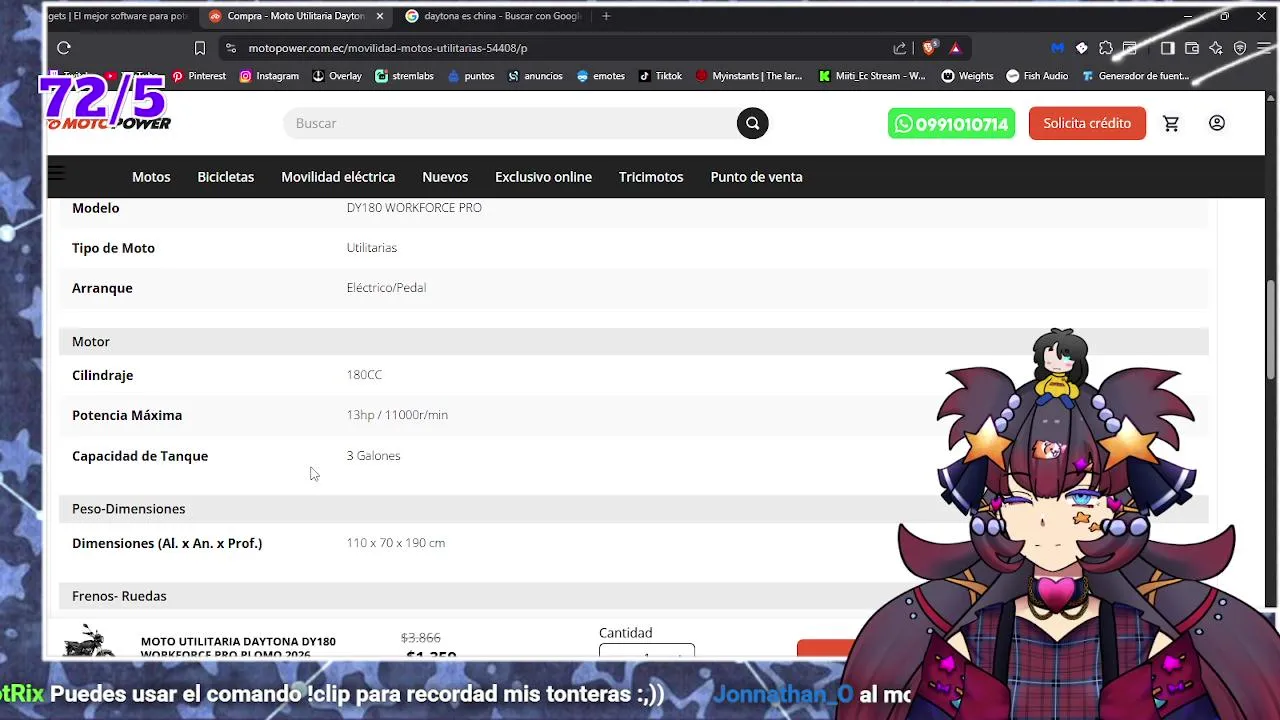Open the Fish Audio bookmark

click(x=1037, y=76)
